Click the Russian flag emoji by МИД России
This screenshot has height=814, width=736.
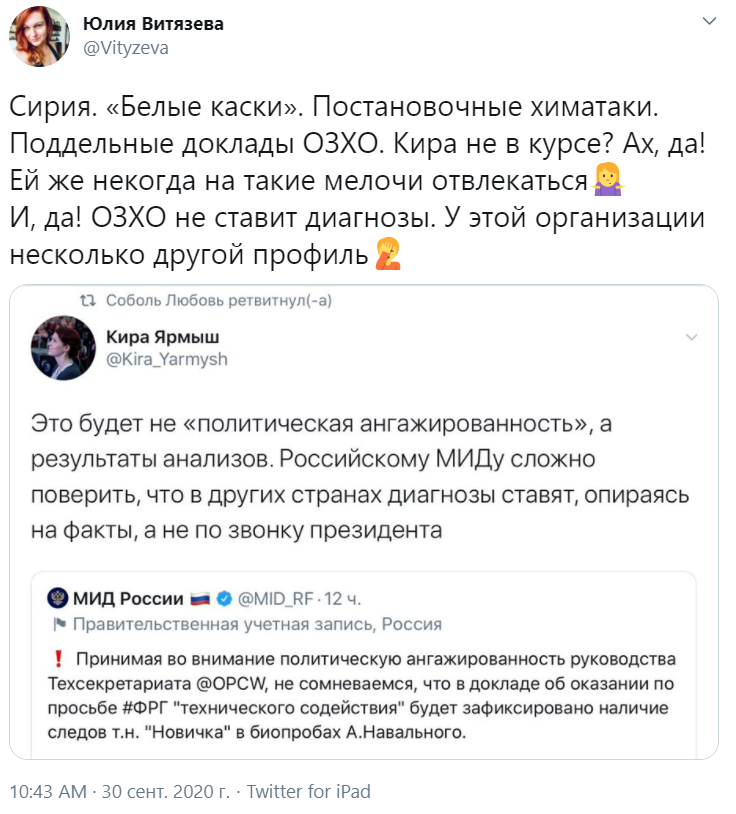[201, 599]
